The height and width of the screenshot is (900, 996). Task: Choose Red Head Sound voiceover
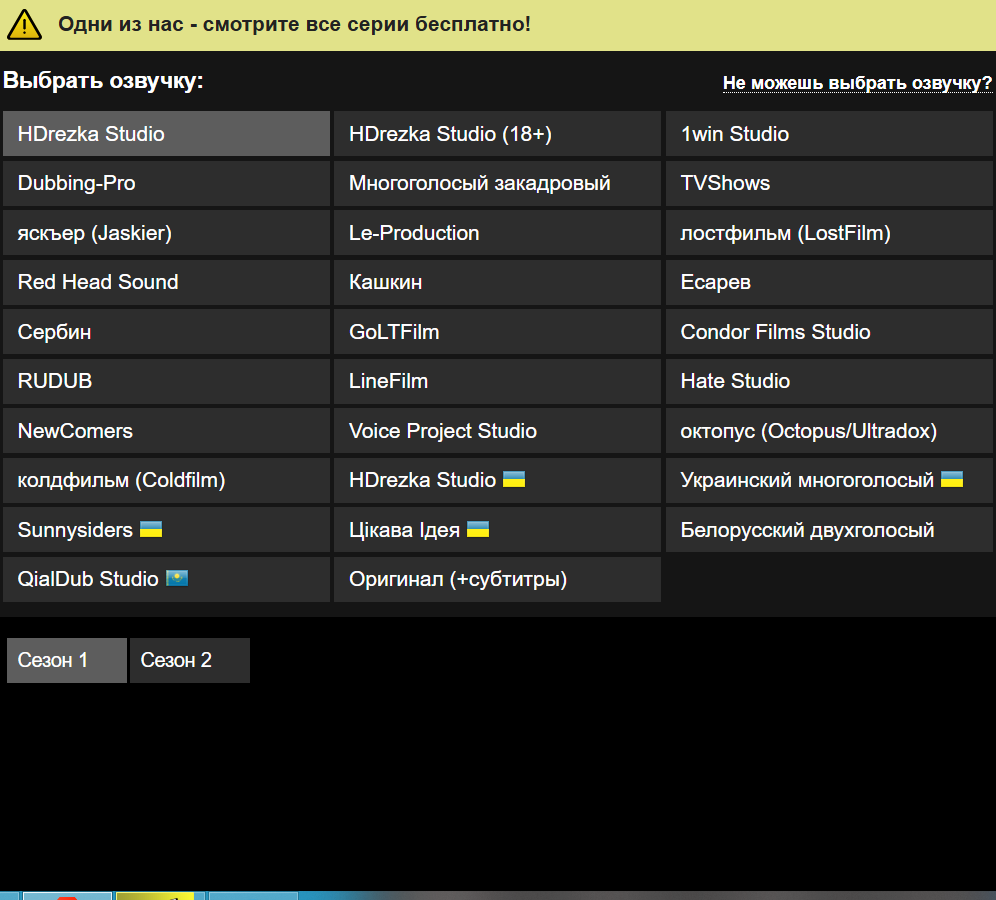click(x=166, y=282)
